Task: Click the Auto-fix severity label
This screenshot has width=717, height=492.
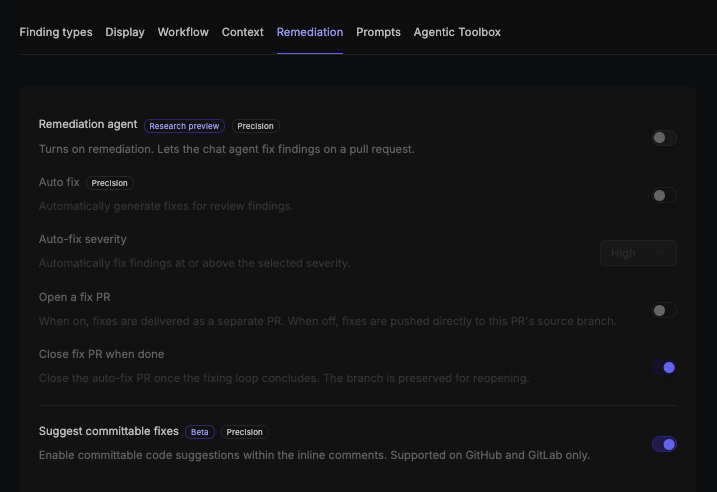Action: (x=83, y=239)
